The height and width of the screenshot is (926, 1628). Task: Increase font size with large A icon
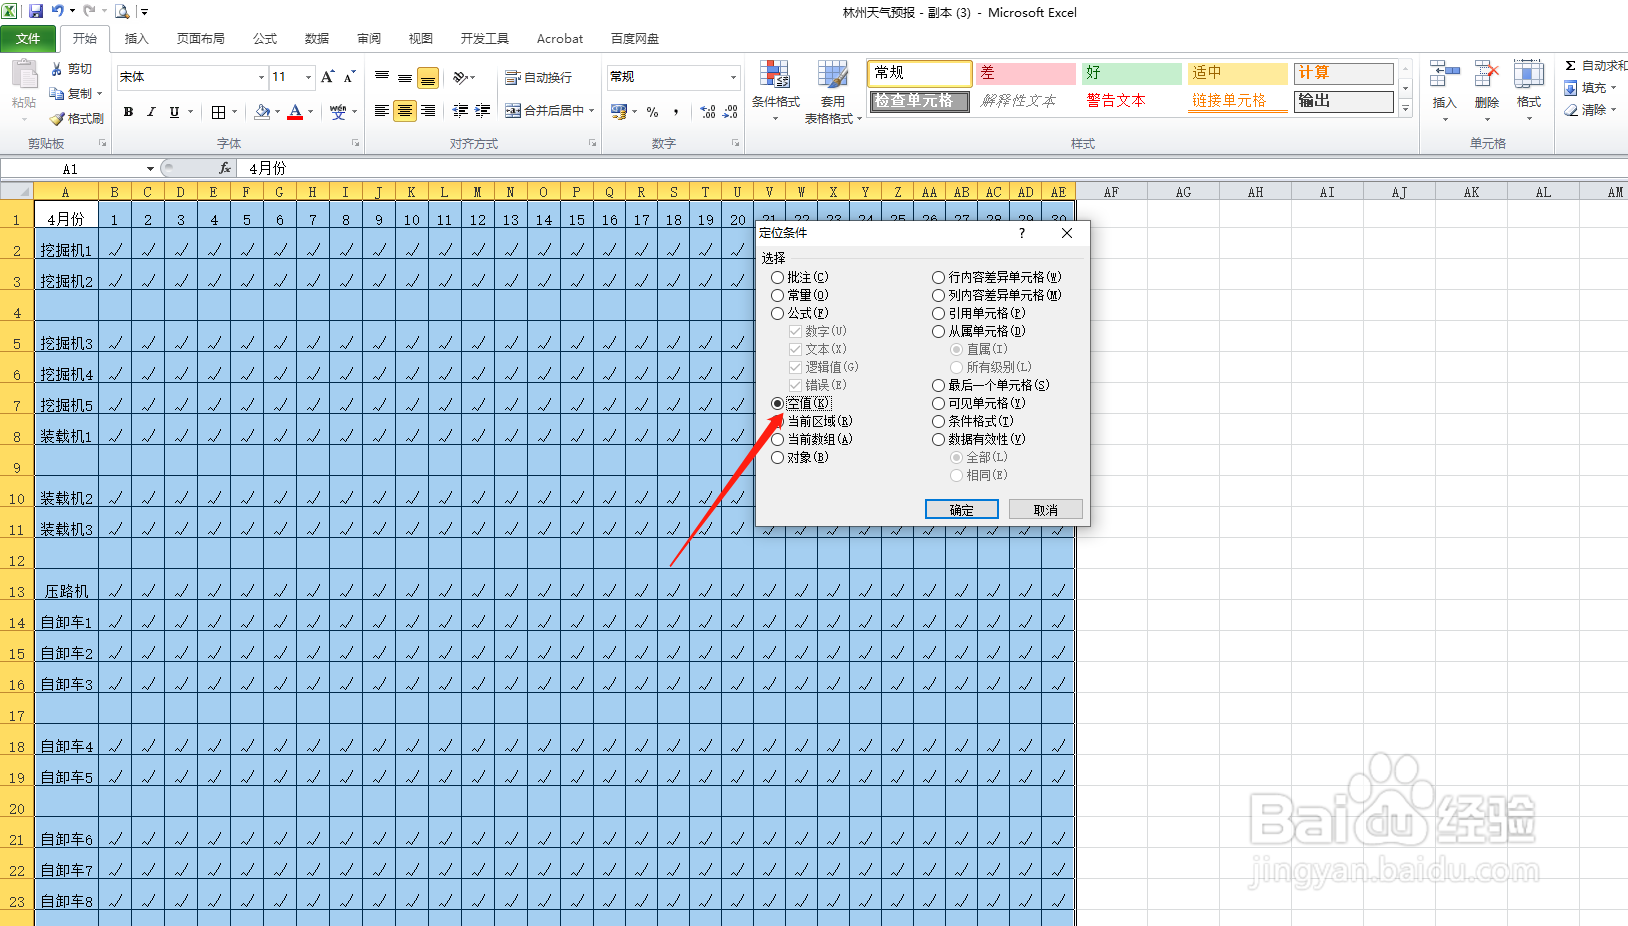[x=327, y=77]
